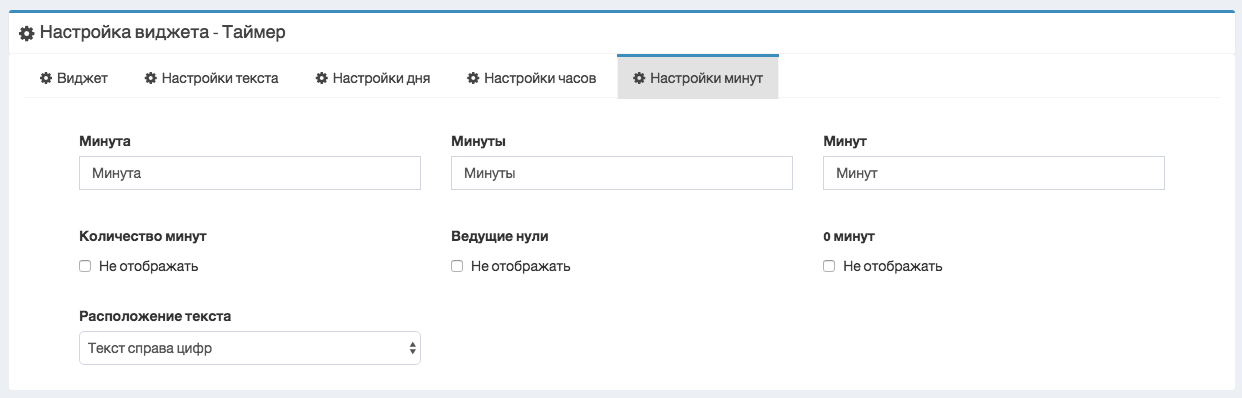Toggle Ведущие нули Не отображать checkbox

pyautogui.click(x=457, y=267)
